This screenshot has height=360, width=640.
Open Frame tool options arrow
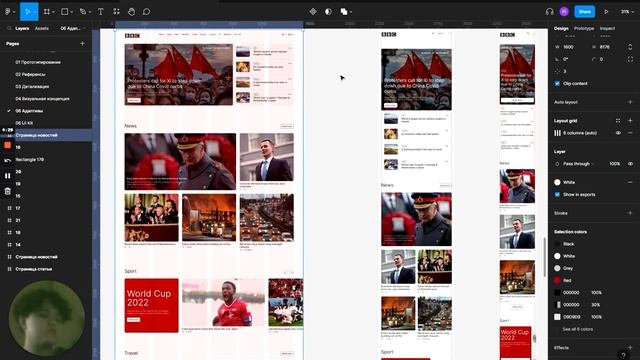point(53,12)
